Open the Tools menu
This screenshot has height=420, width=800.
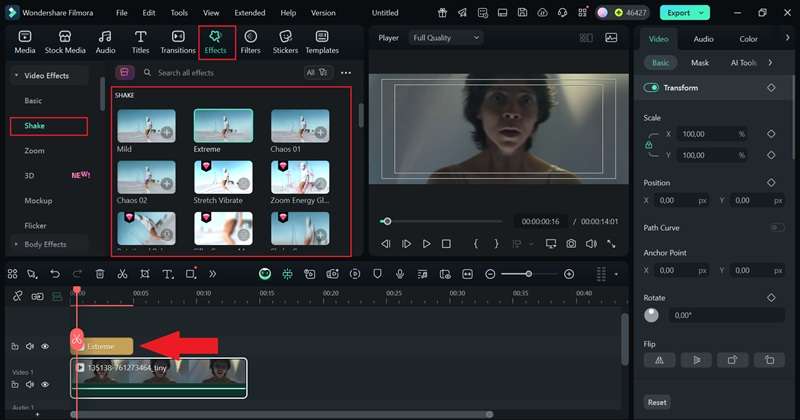(x=179, y=13)
